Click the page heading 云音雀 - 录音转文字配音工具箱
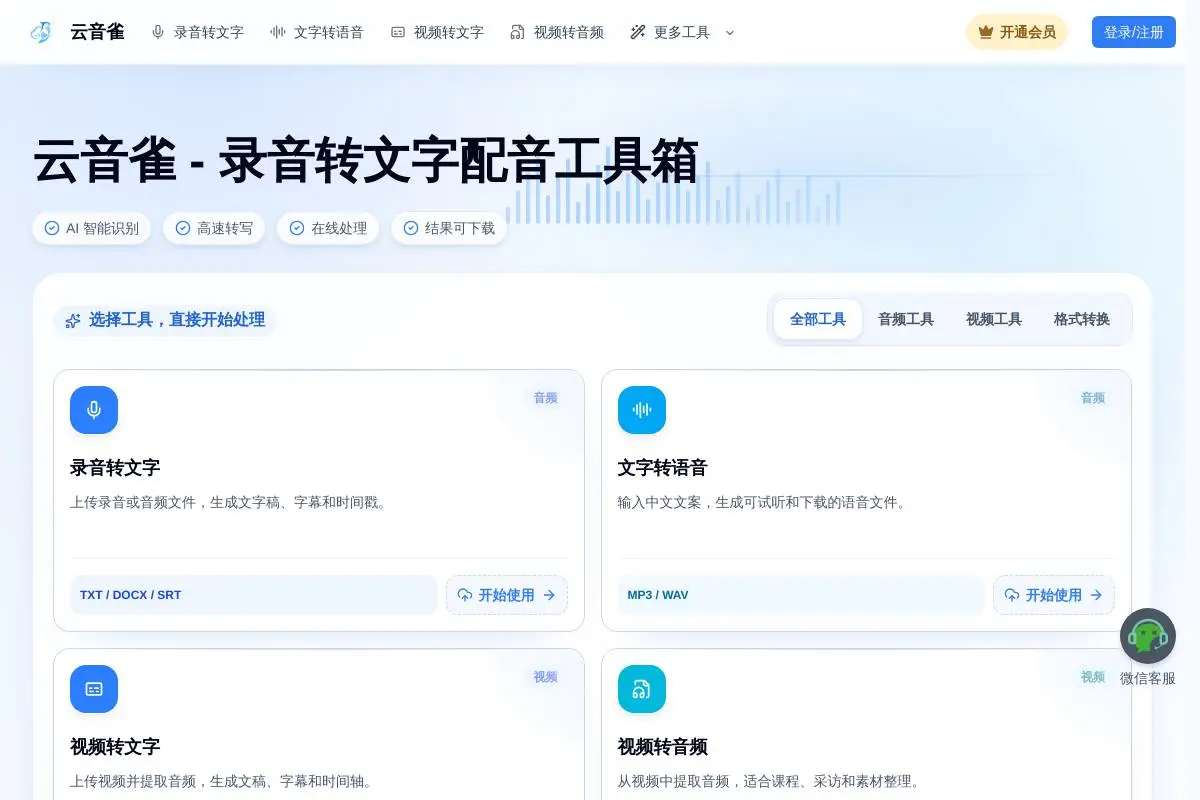Screen dimensions: 1200x800 click(x=366, y=161)
